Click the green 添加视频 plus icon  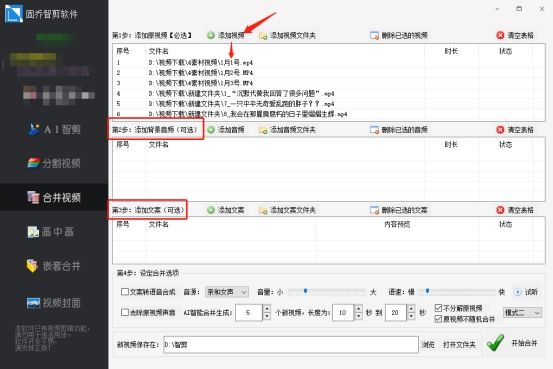(211, 35)
